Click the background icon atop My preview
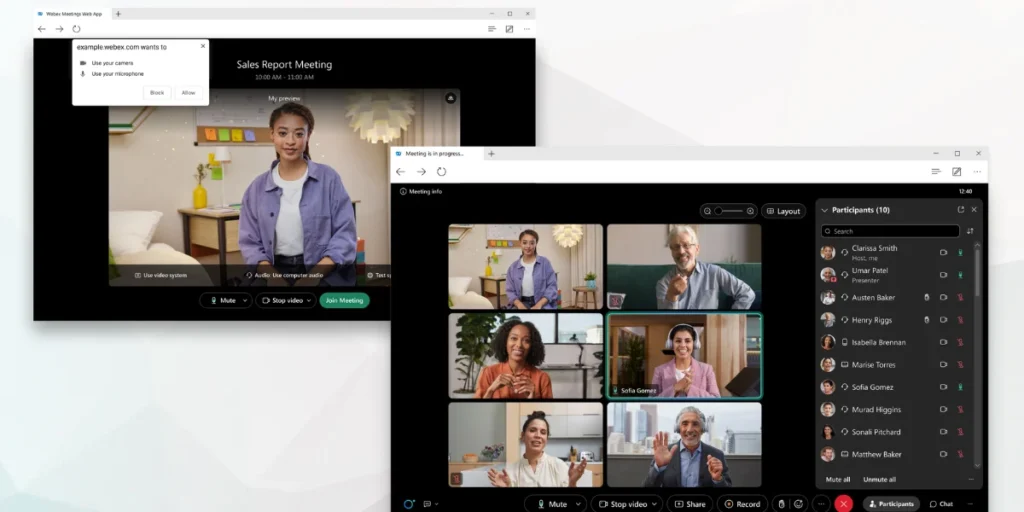 (450, 98)
